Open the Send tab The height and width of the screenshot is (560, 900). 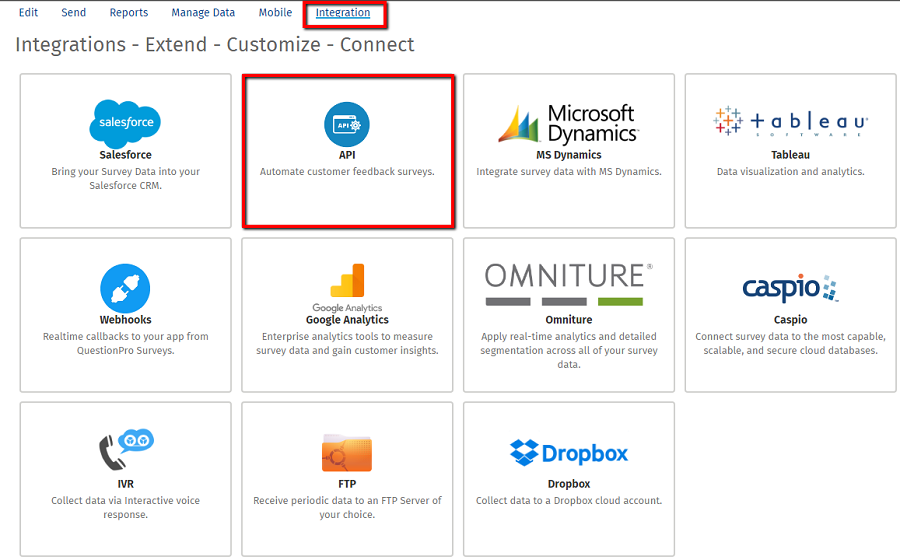(x=73, y=12)
